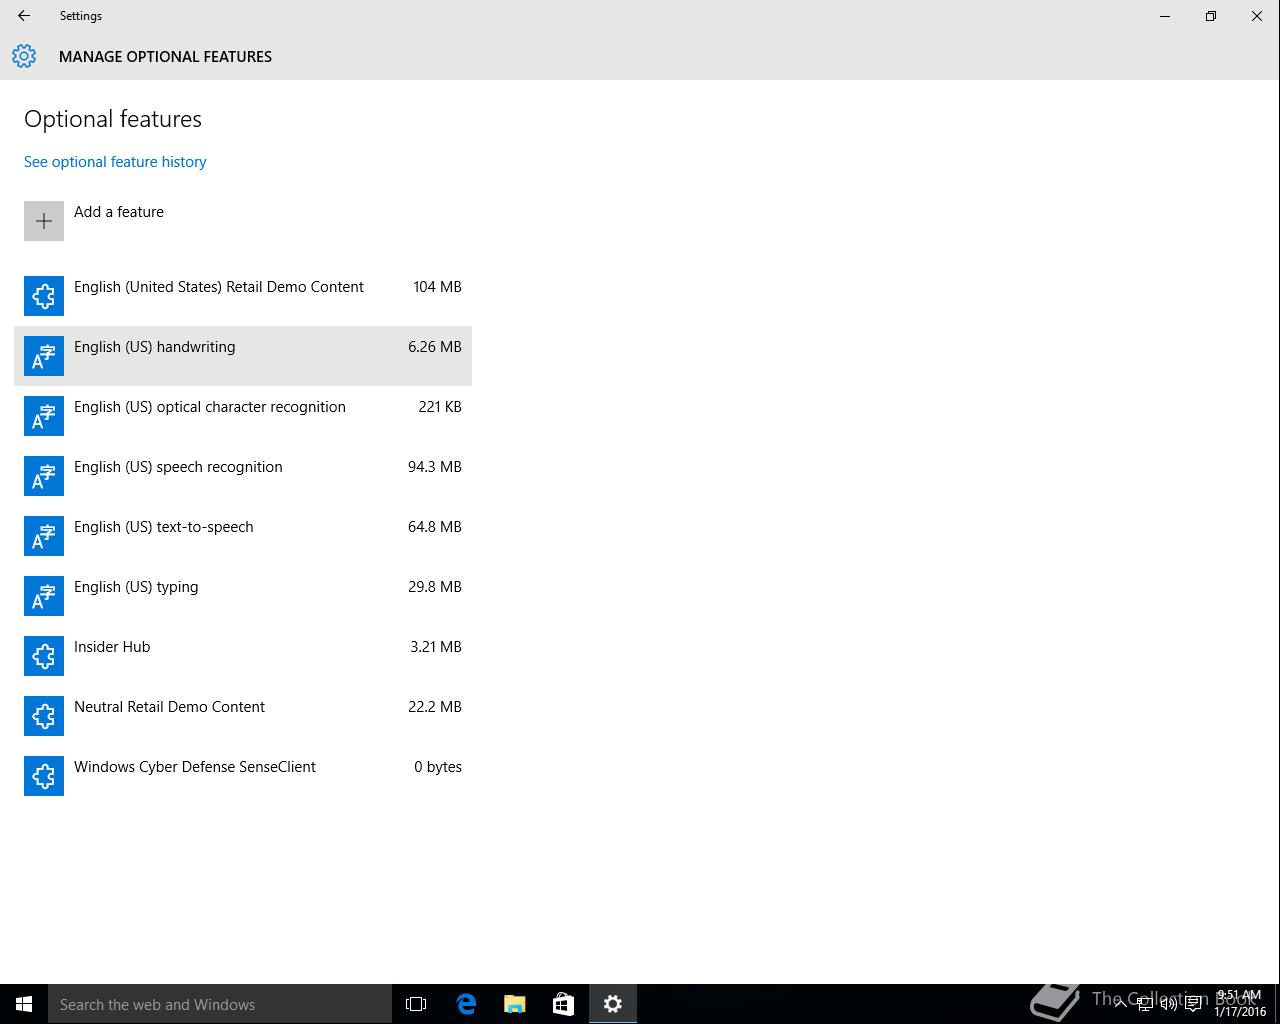The width and height of the screenshot is (1280, 1024).
Task: Click Windows Cyber Defense SenseClient icon
Action: [44, 776]
